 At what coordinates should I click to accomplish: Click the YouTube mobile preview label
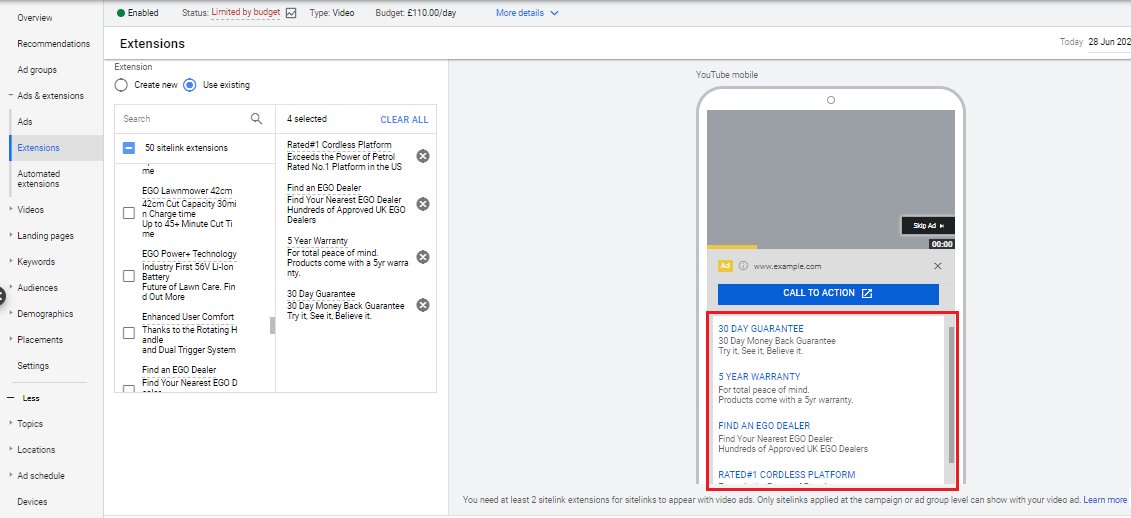(x=726, y=75)
